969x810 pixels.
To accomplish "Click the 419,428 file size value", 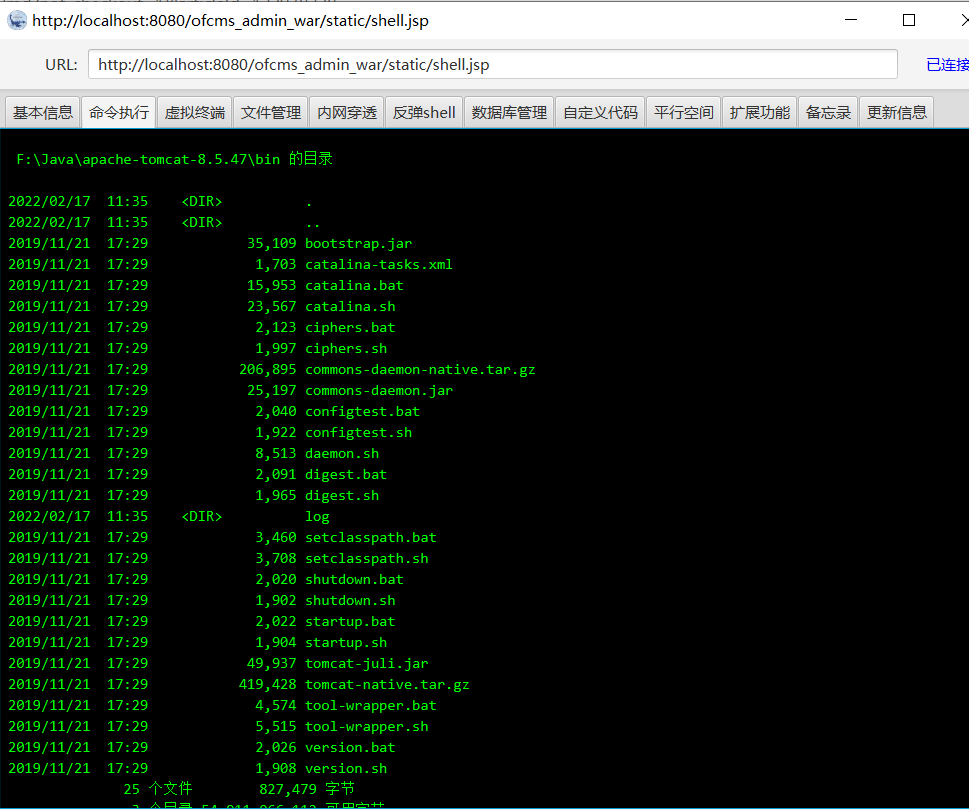I will pos(268,685).
